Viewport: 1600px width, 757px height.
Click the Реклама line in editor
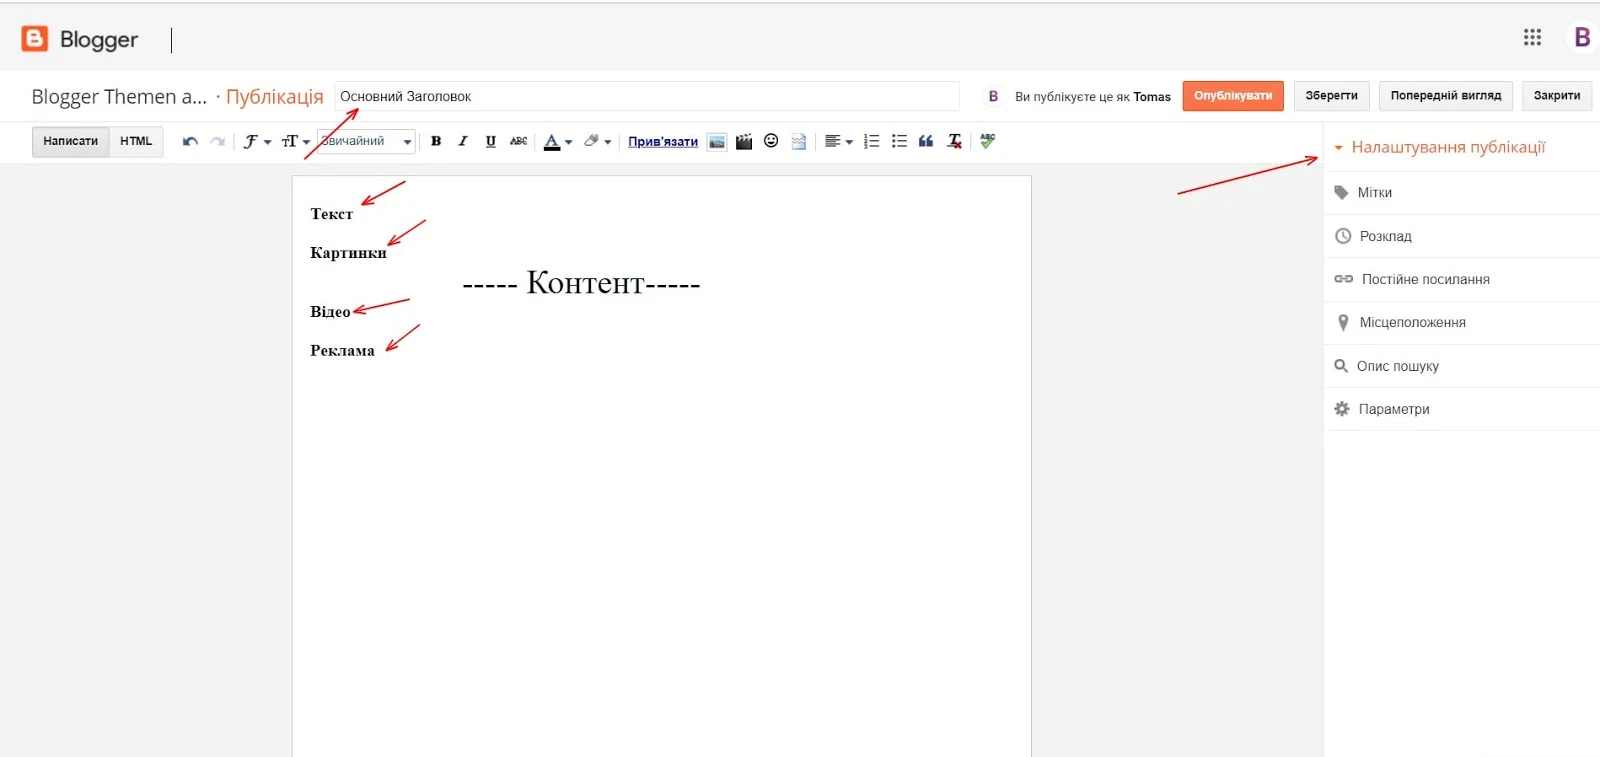point(342,351)
